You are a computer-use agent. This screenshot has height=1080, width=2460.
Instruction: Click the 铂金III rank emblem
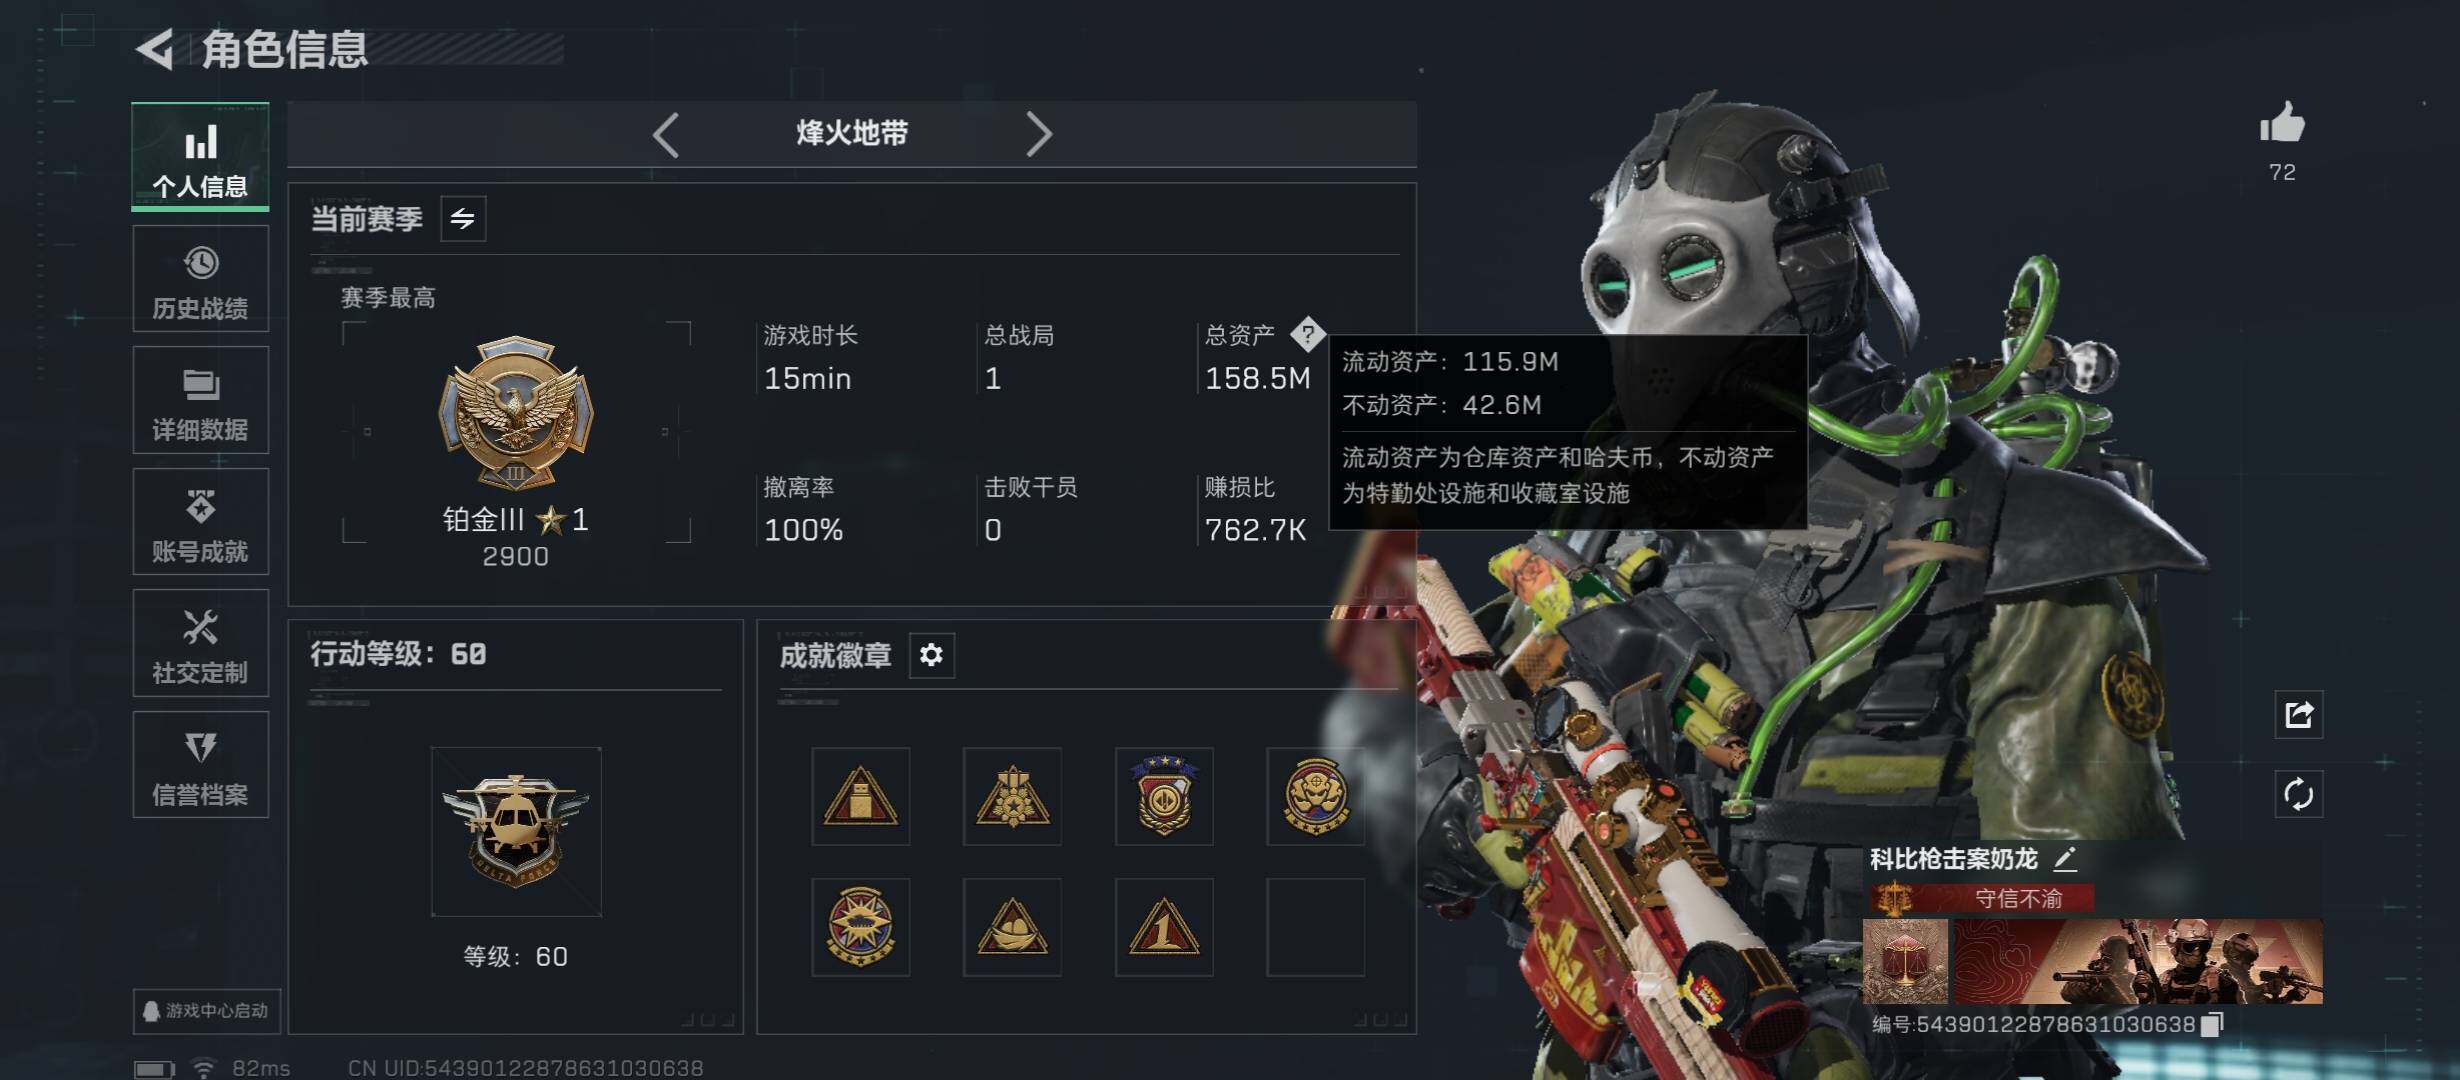point(516,411)
